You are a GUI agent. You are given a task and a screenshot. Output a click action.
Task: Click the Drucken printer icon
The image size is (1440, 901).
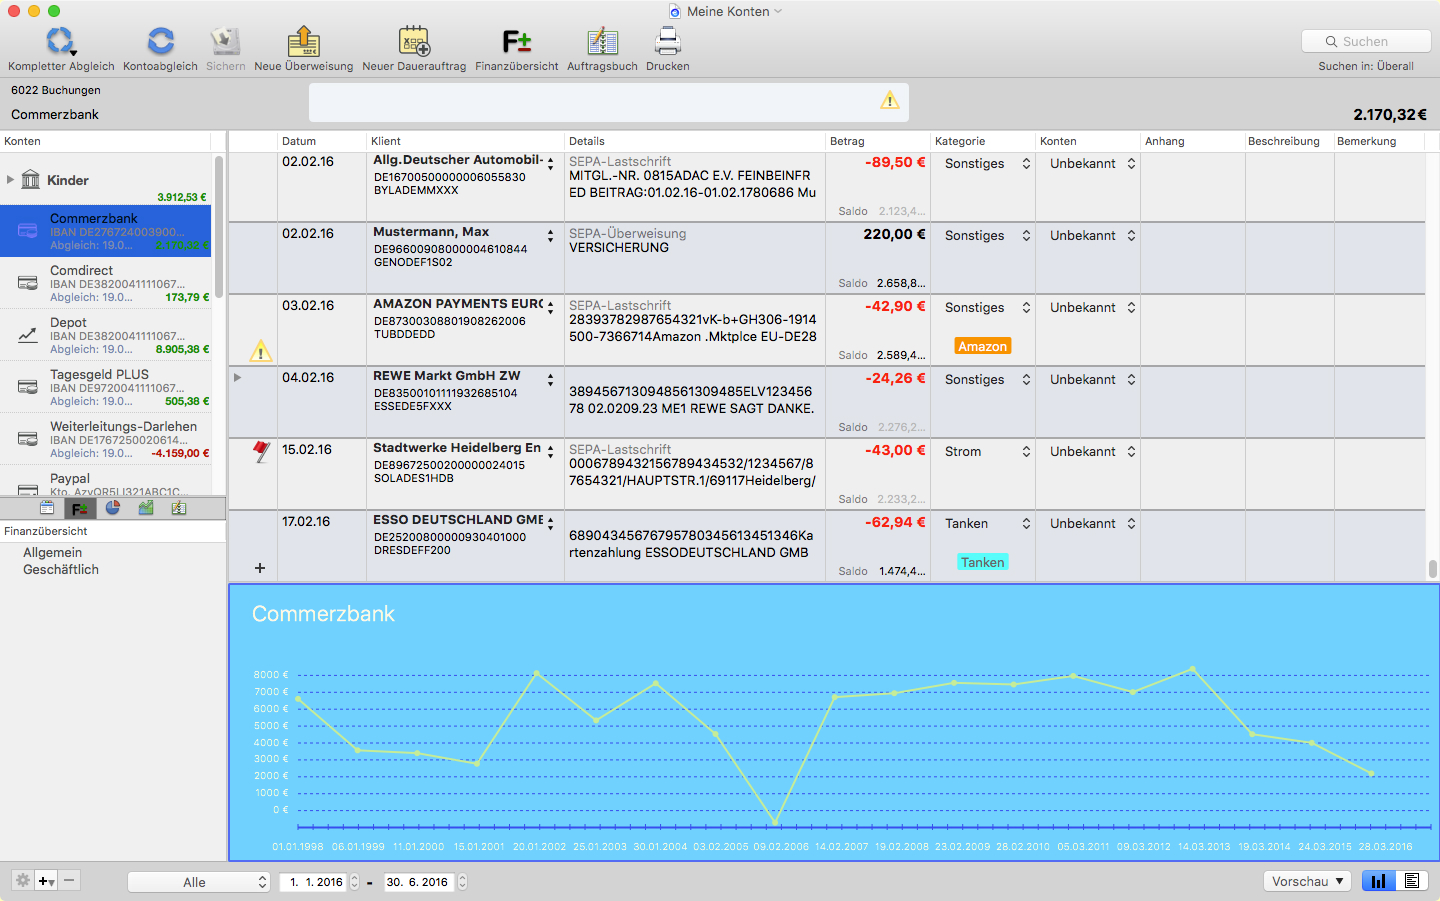[667, 42]
